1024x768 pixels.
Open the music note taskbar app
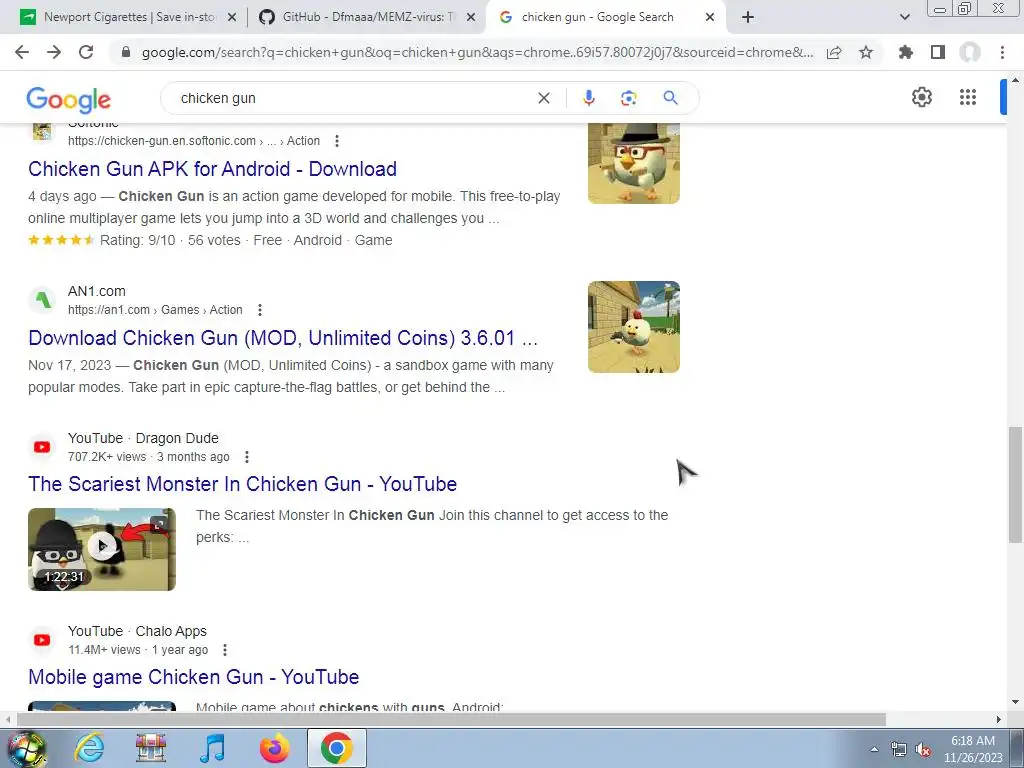coord(213,748)
